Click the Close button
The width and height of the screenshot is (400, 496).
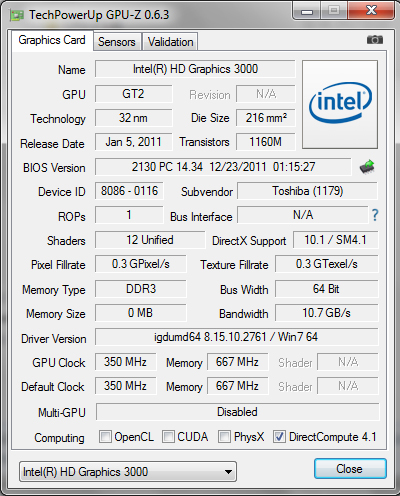pyautogui.click(x=350, y=469)
